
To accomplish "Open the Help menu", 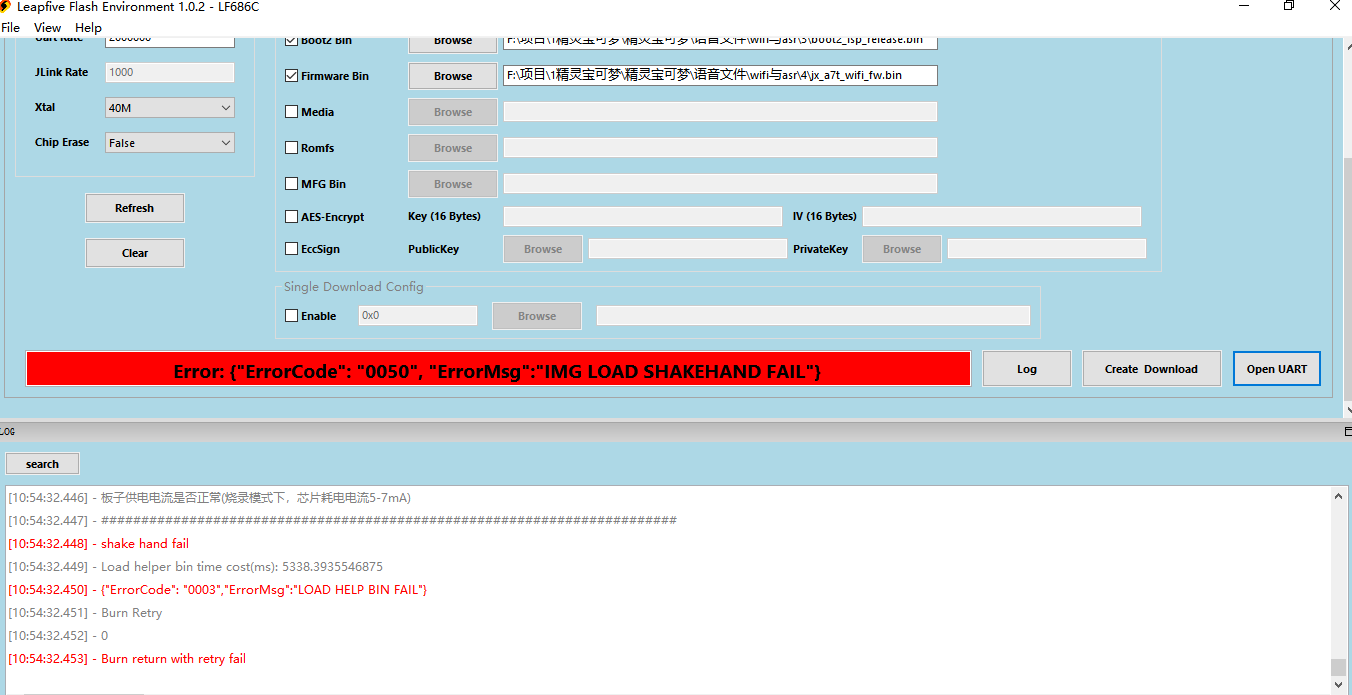I will click(x=88, y=27).
